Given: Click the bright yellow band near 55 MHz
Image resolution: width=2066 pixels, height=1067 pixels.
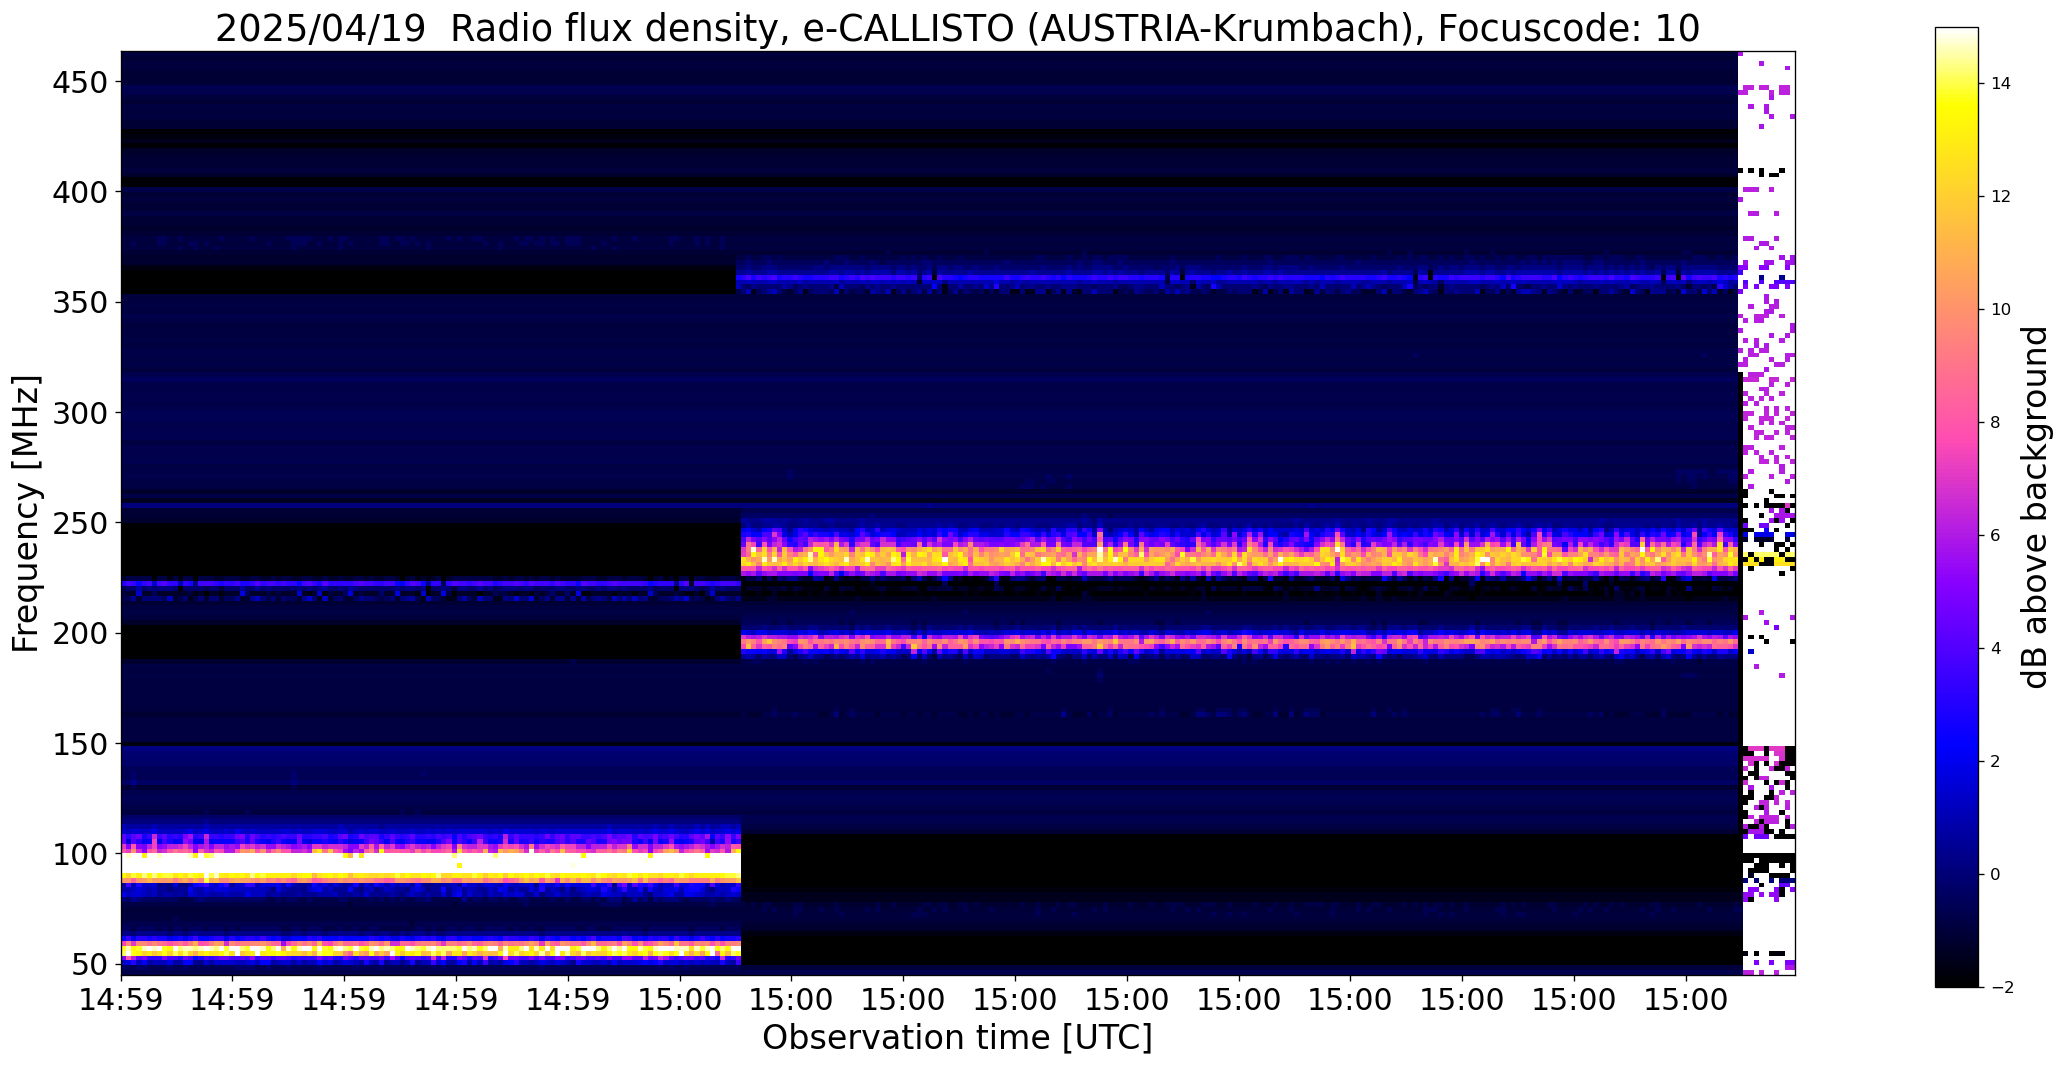Looking at the screenshot, I should (431, 949).
